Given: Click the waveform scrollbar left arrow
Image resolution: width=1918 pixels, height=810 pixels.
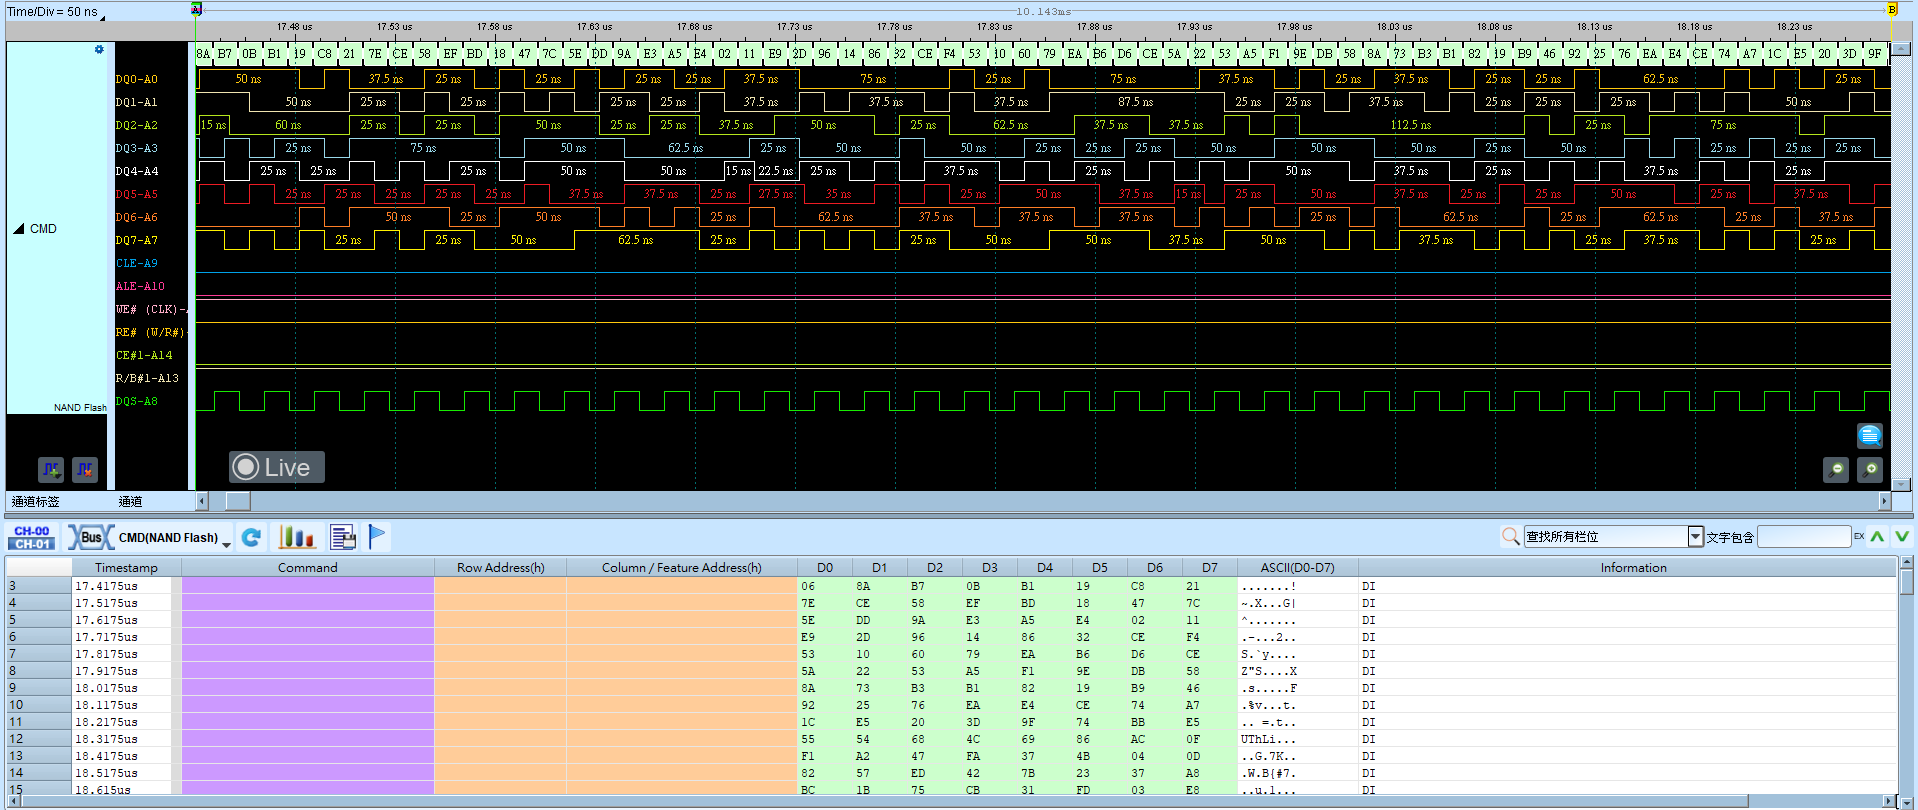Looking at the screenshot, I should (x=202, y=501).
